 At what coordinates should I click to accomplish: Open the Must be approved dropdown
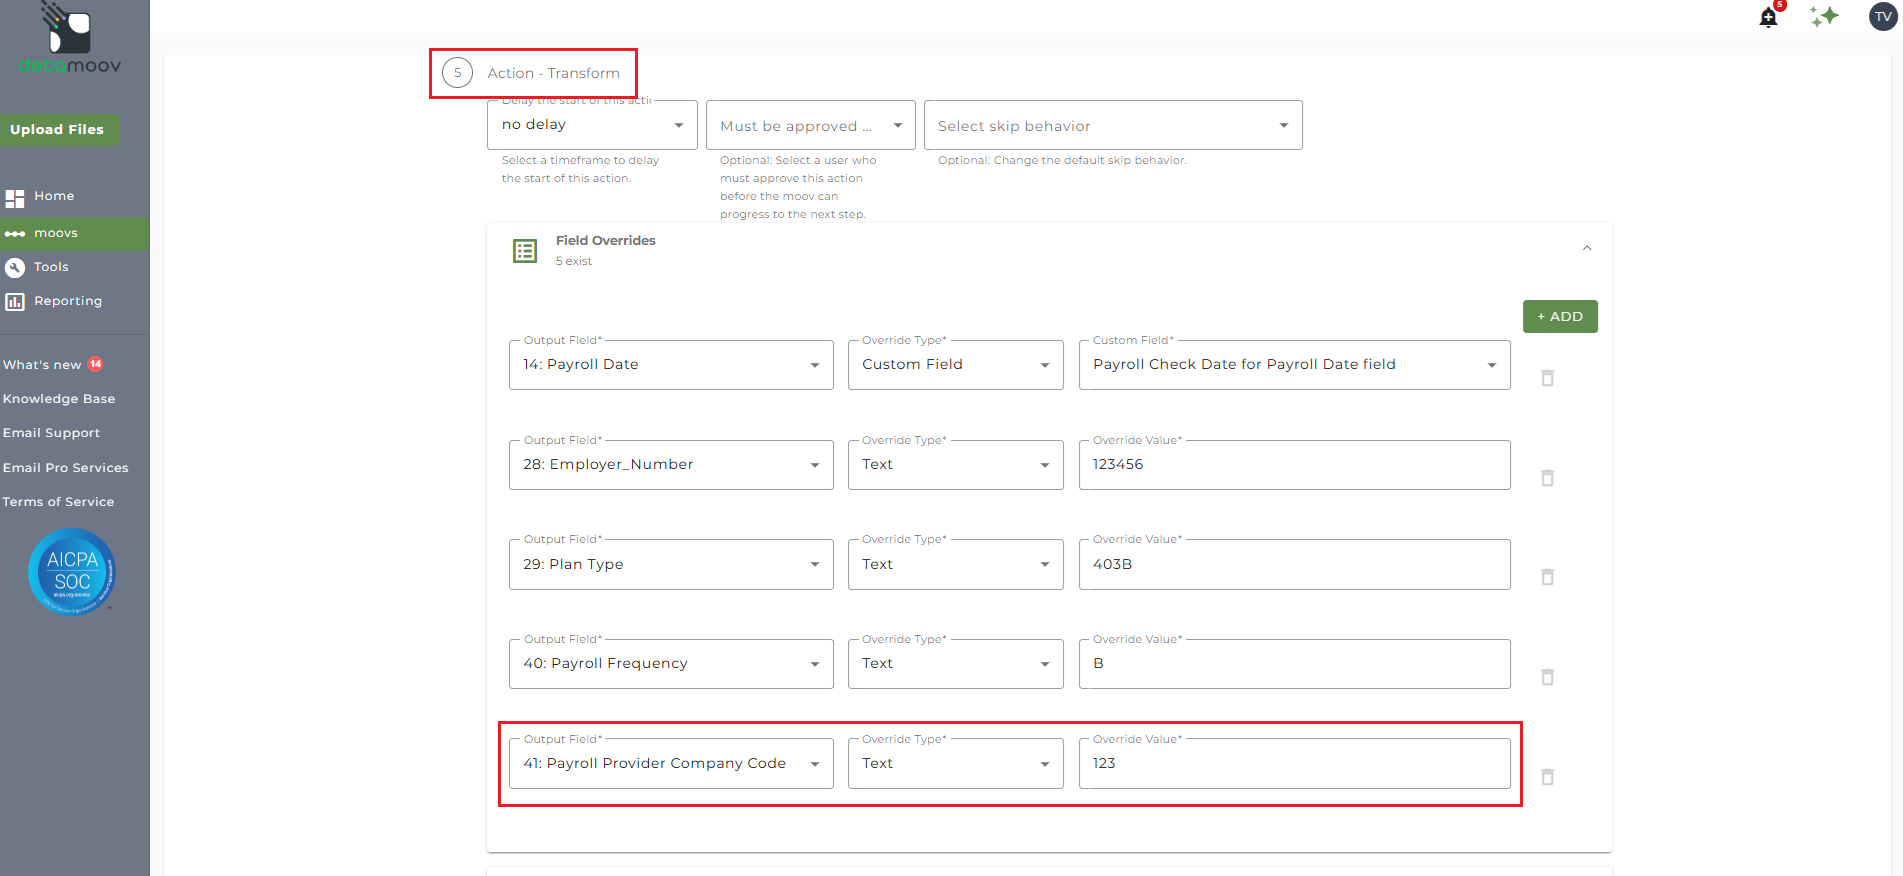click(x=810, y=126)
